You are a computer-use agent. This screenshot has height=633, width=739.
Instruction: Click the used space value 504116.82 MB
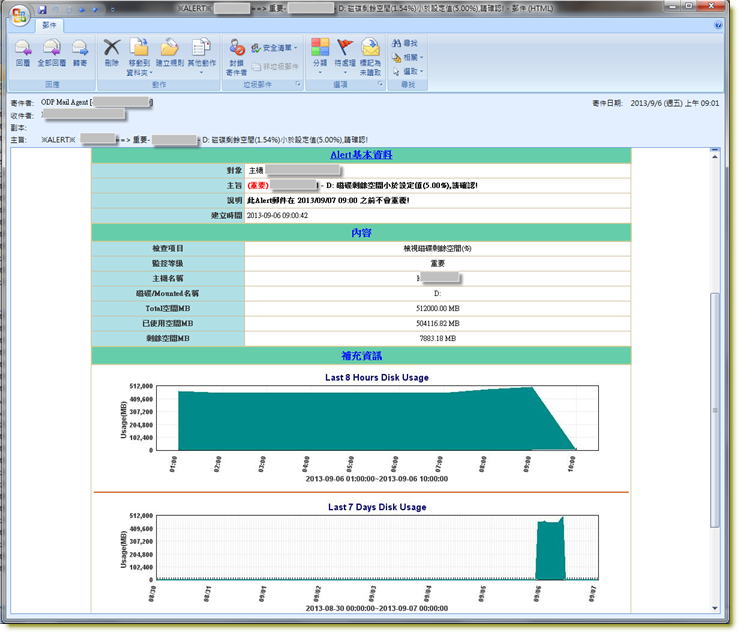pyautogui.click(x=437, y=323)
